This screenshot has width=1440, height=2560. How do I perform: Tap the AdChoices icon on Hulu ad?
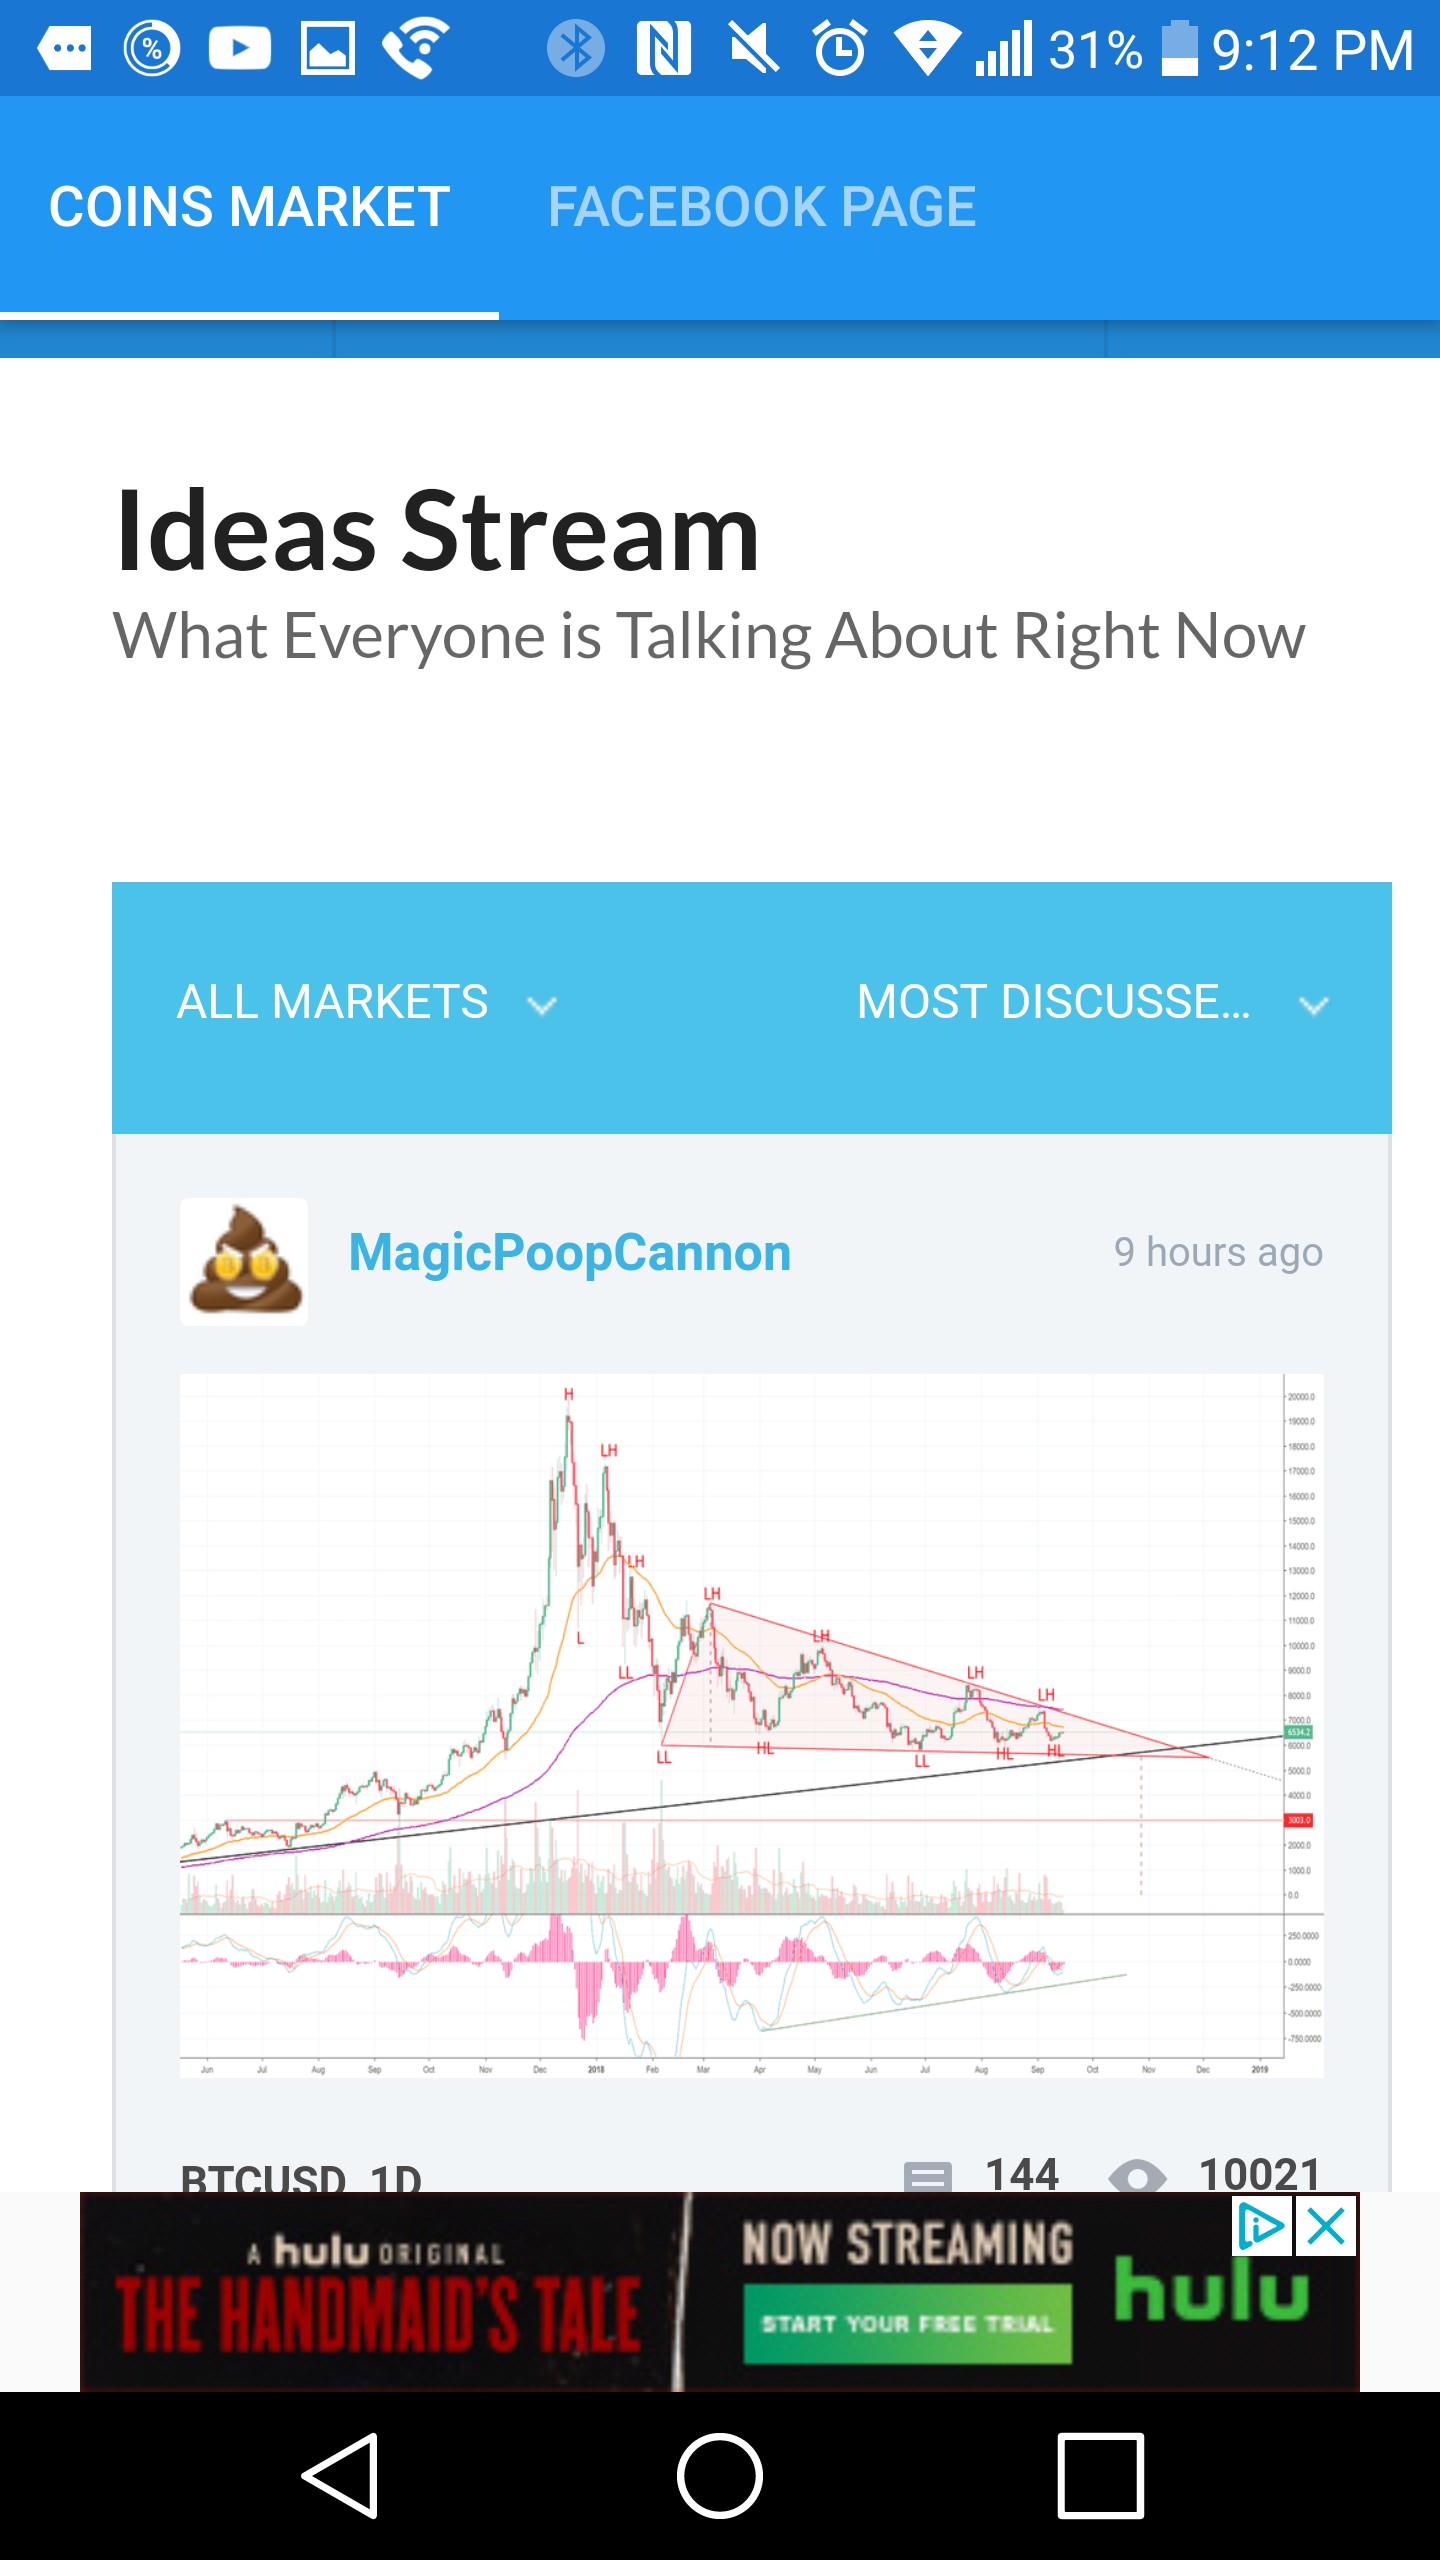pyautogui.click(x=1260, y=2226)
